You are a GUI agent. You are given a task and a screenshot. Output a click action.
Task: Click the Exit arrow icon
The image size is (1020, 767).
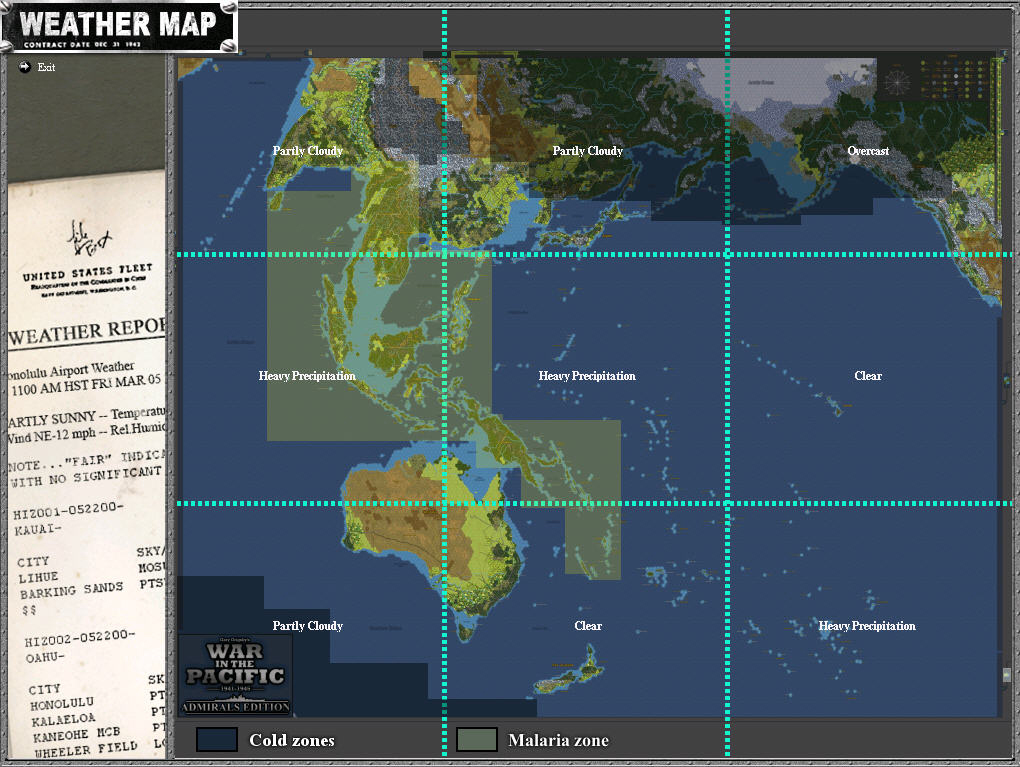25,67
